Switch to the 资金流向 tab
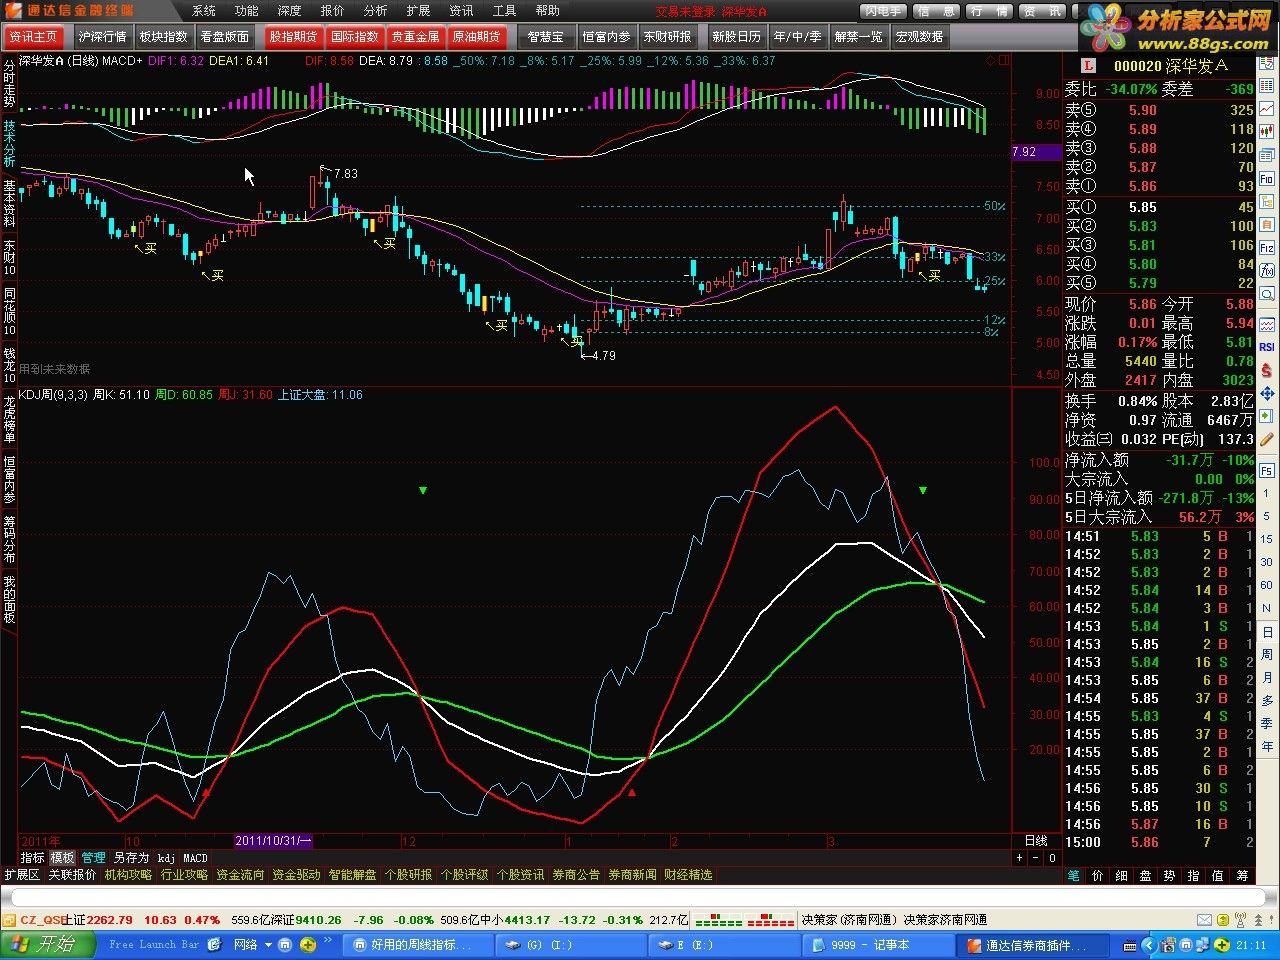Viewport: 1280px width, 960px height. (240, 875)
